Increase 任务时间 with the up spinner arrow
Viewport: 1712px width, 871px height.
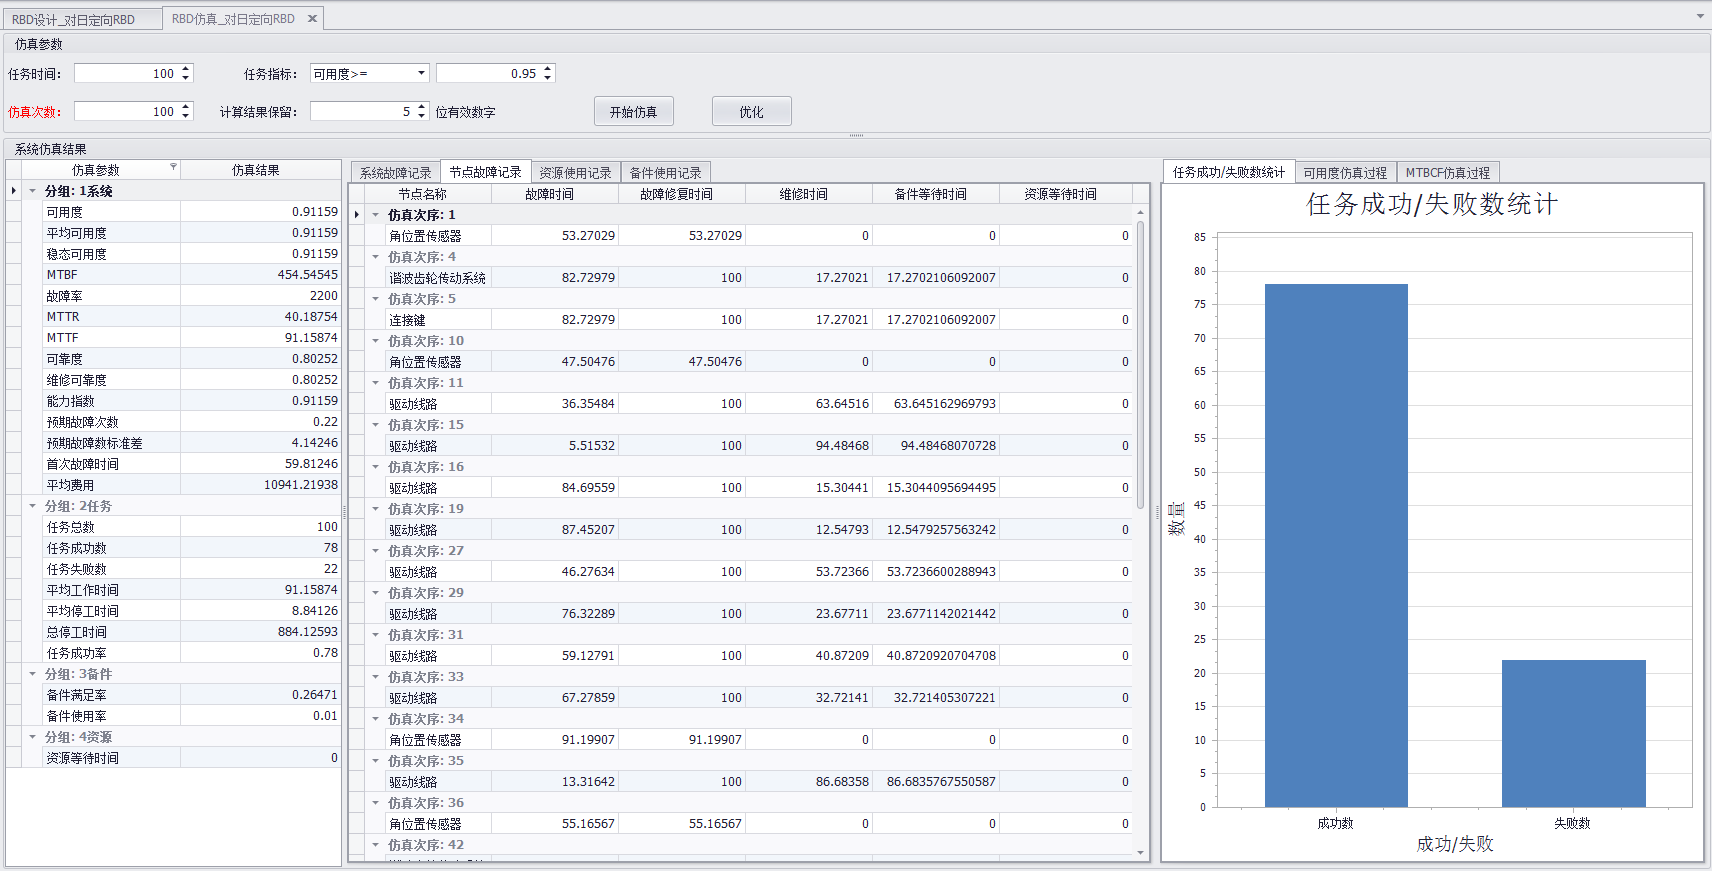pos(186,69)
